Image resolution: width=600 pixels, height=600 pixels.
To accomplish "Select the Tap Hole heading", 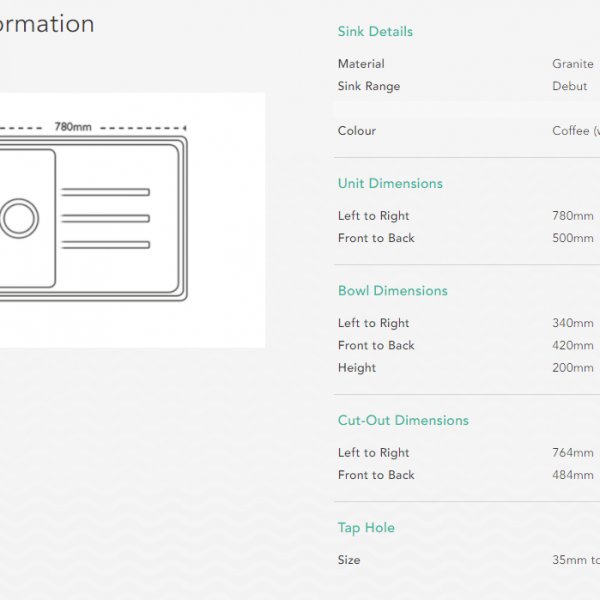I will tap(366, 528).
